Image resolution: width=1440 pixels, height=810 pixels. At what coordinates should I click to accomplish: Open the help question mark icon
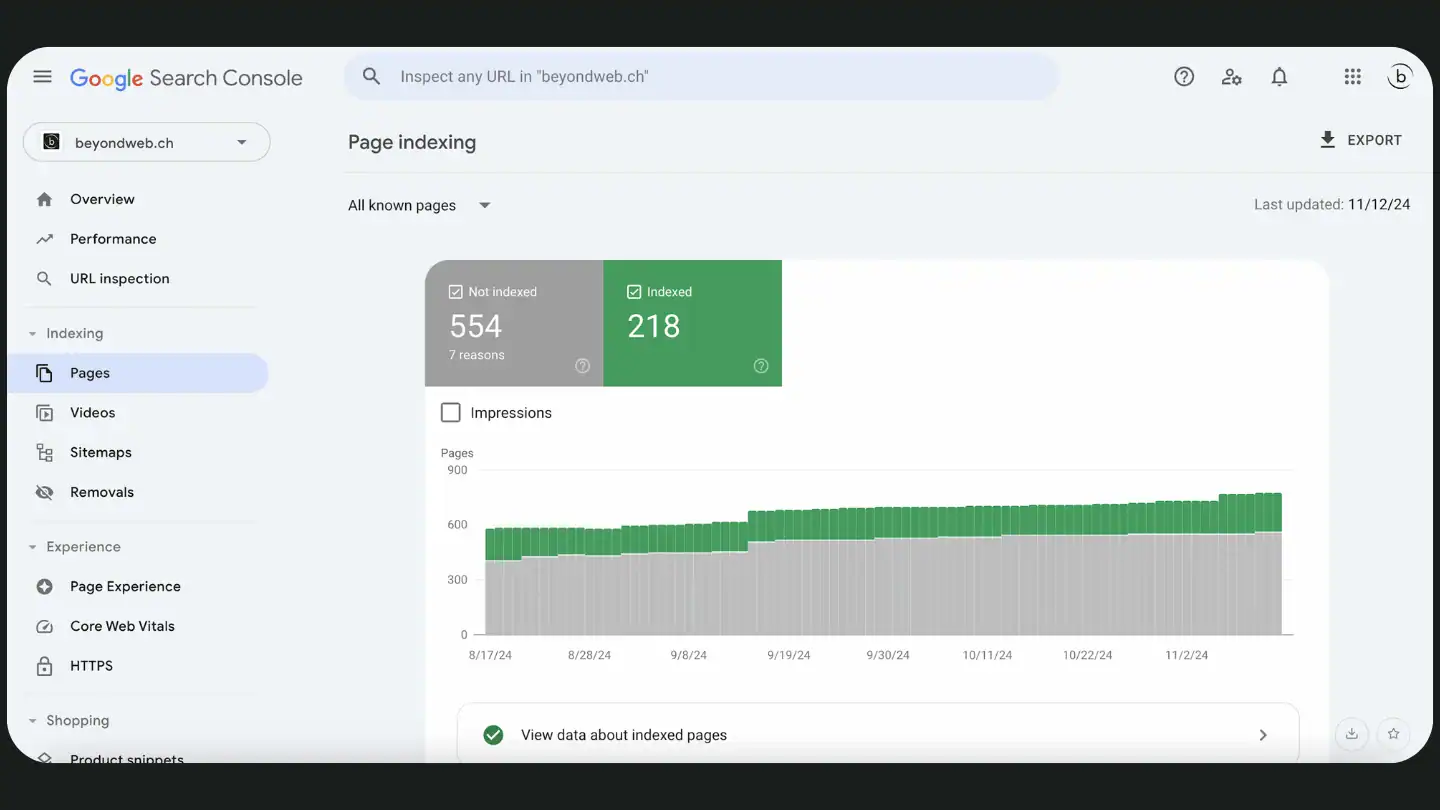coord(1184,77)
